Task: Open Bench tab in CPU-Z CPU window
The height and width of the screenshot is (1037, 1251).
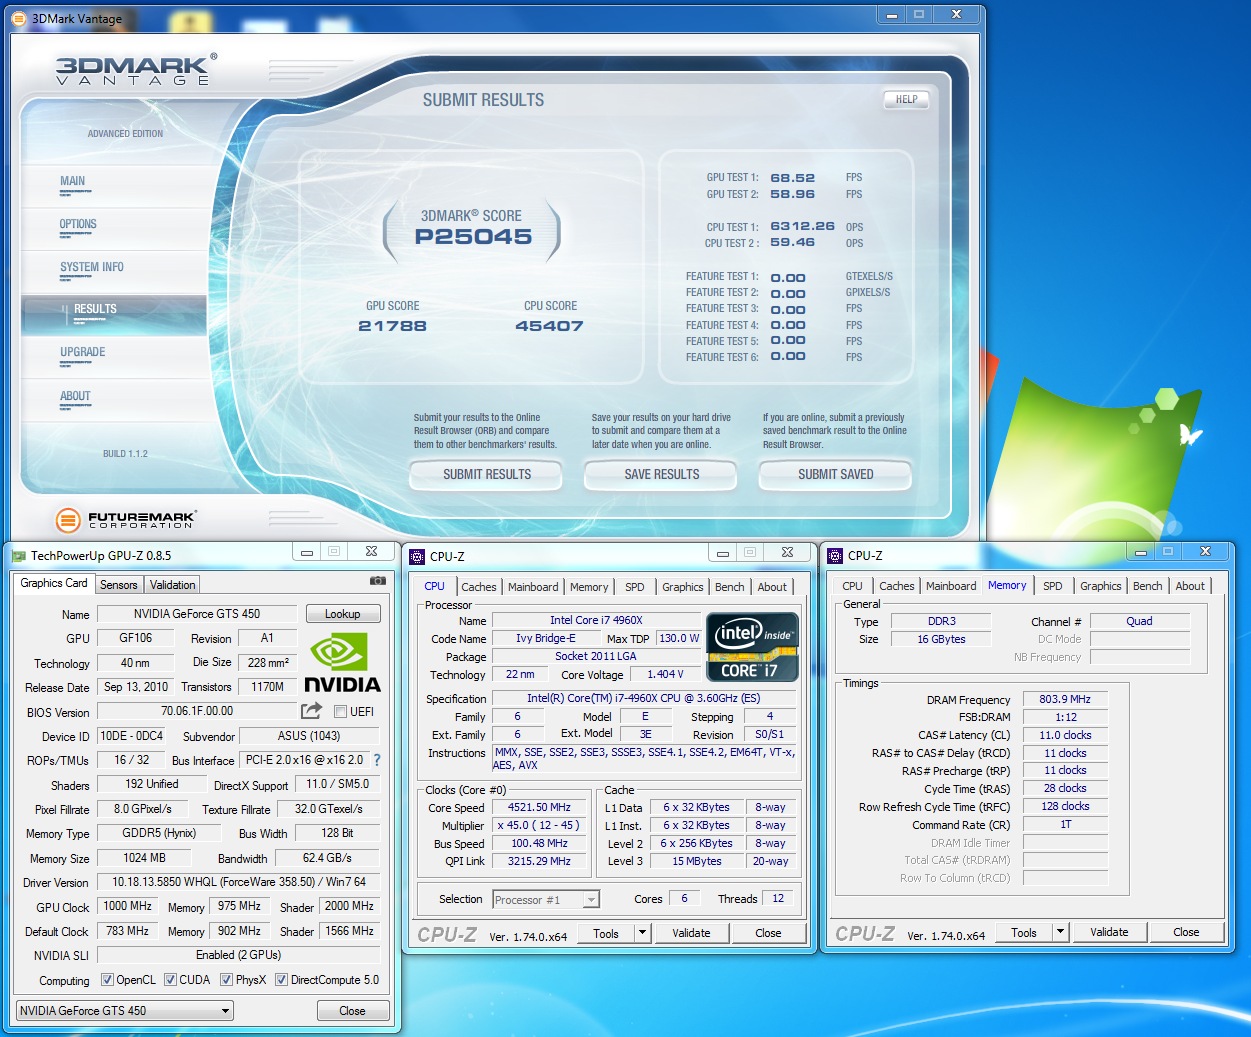Action: [x=730, y=587]
